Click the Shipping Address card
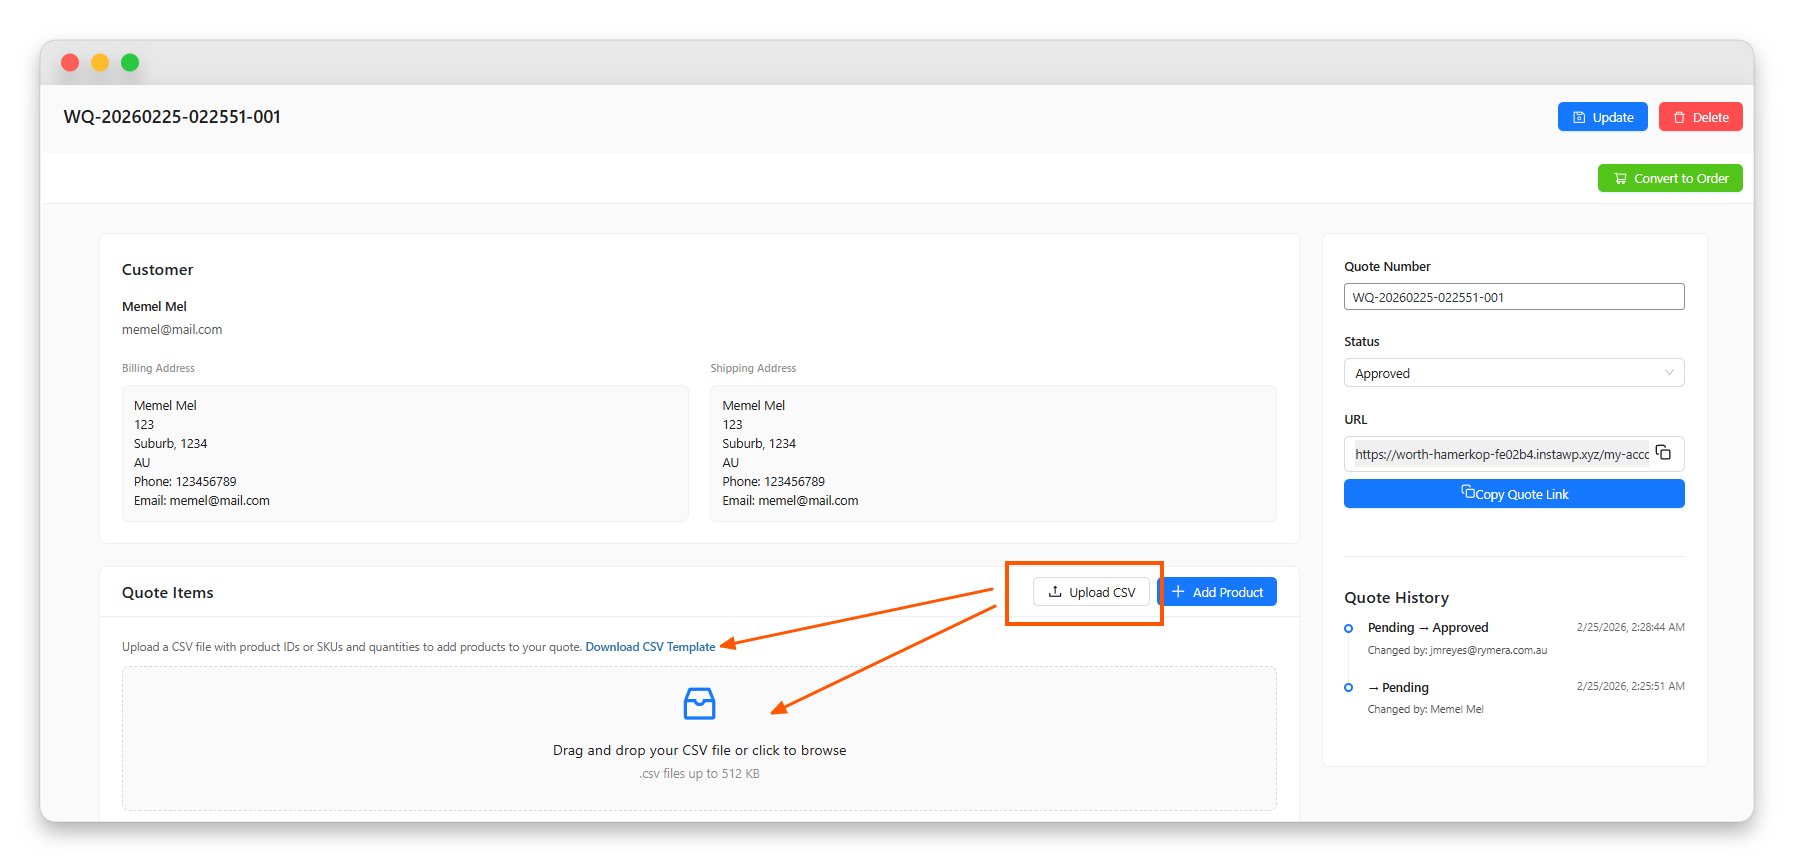 pyautogui.click(x=993, y=453)
